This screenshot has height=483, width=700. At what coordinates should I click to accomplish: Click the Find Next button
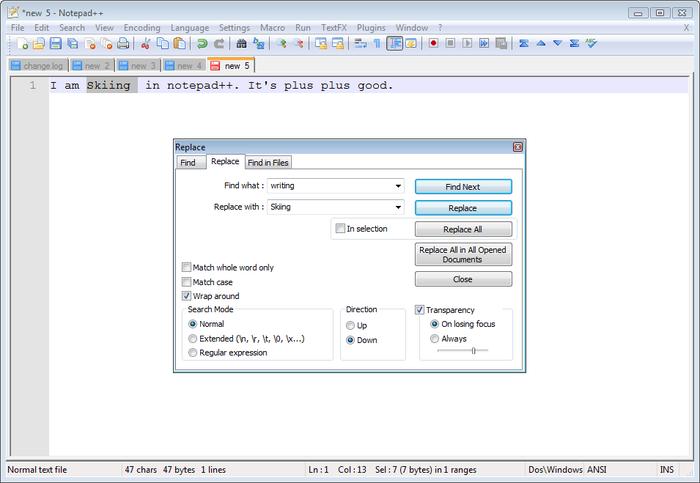[x=463, y=187]
